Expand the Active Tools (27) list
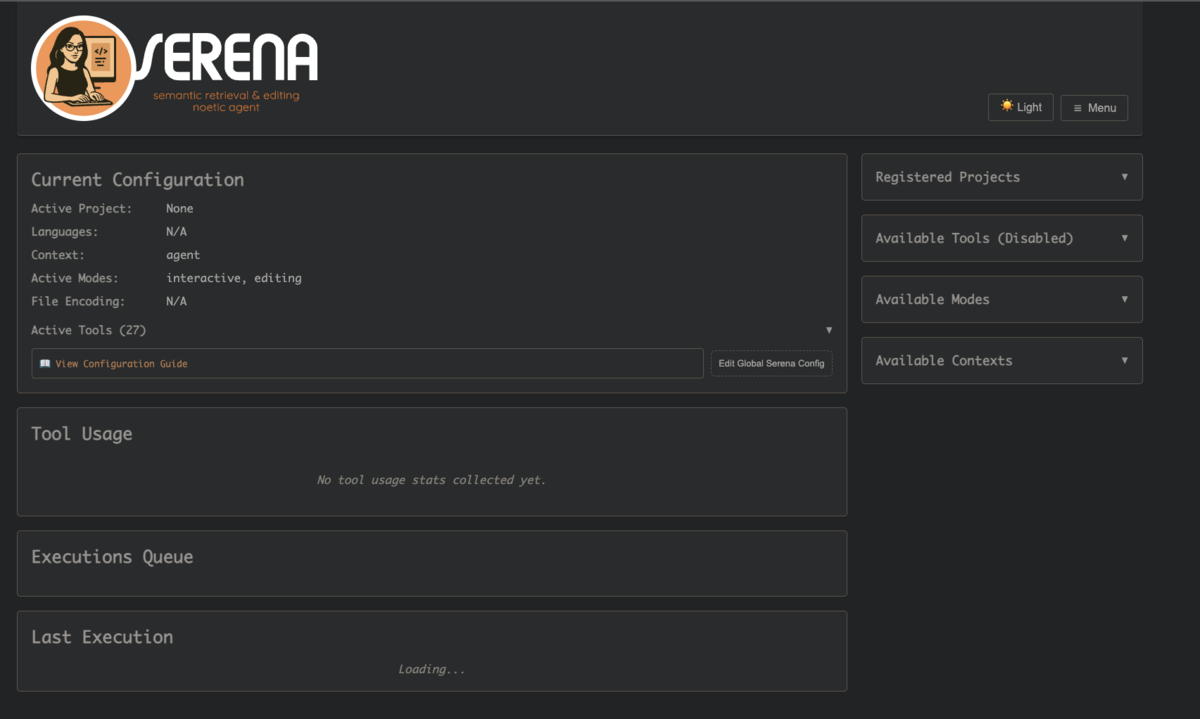 tap(431, 330)
